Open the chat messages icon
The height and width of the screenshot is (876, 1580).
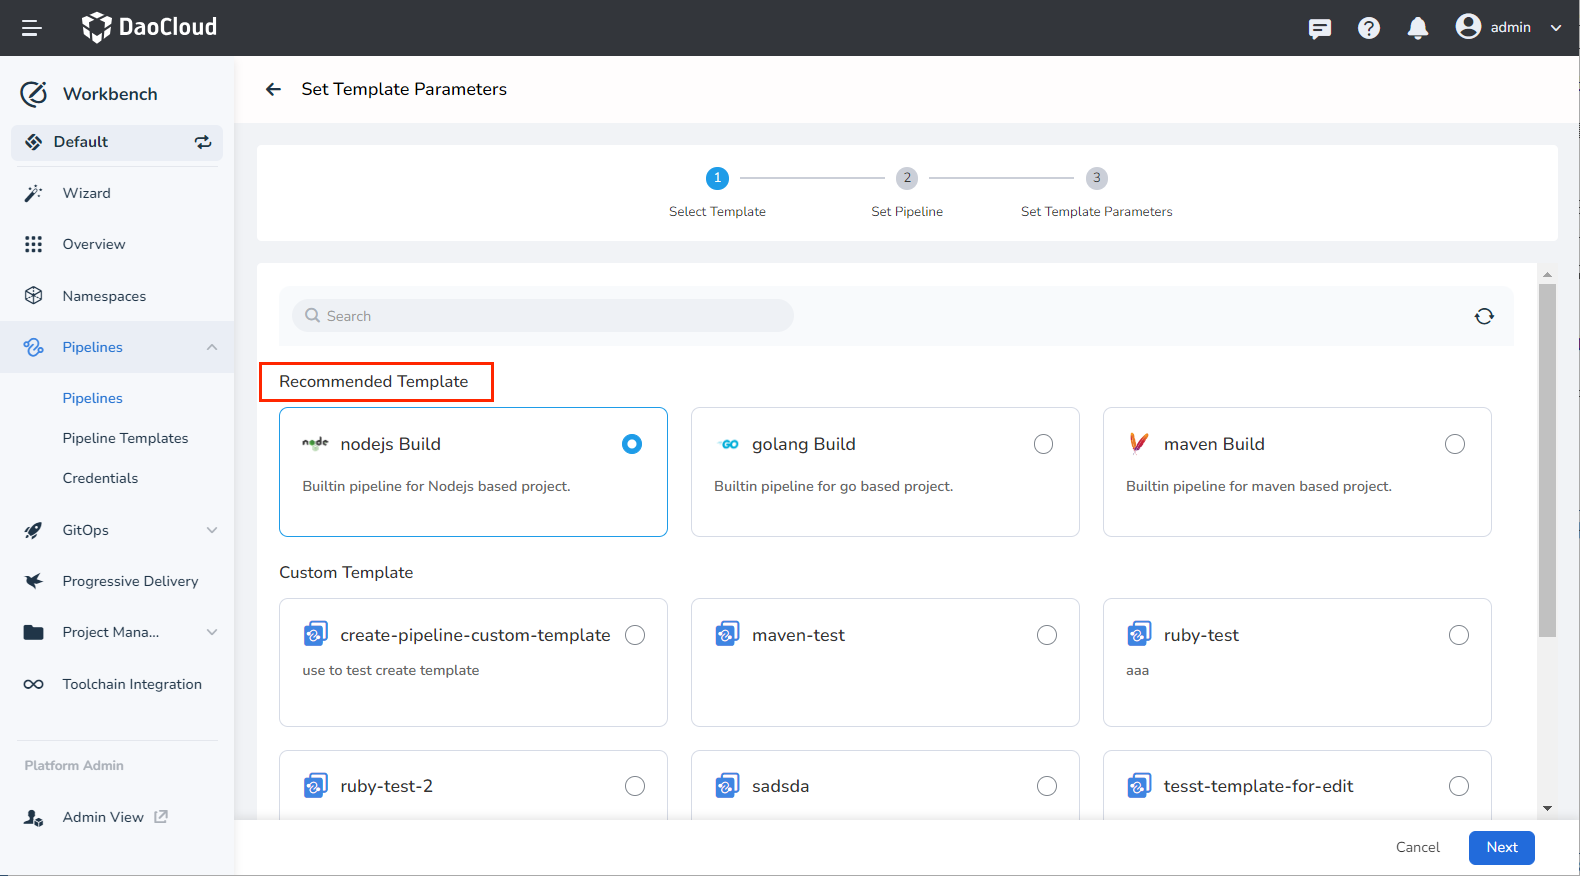[x=1319, y=28]
